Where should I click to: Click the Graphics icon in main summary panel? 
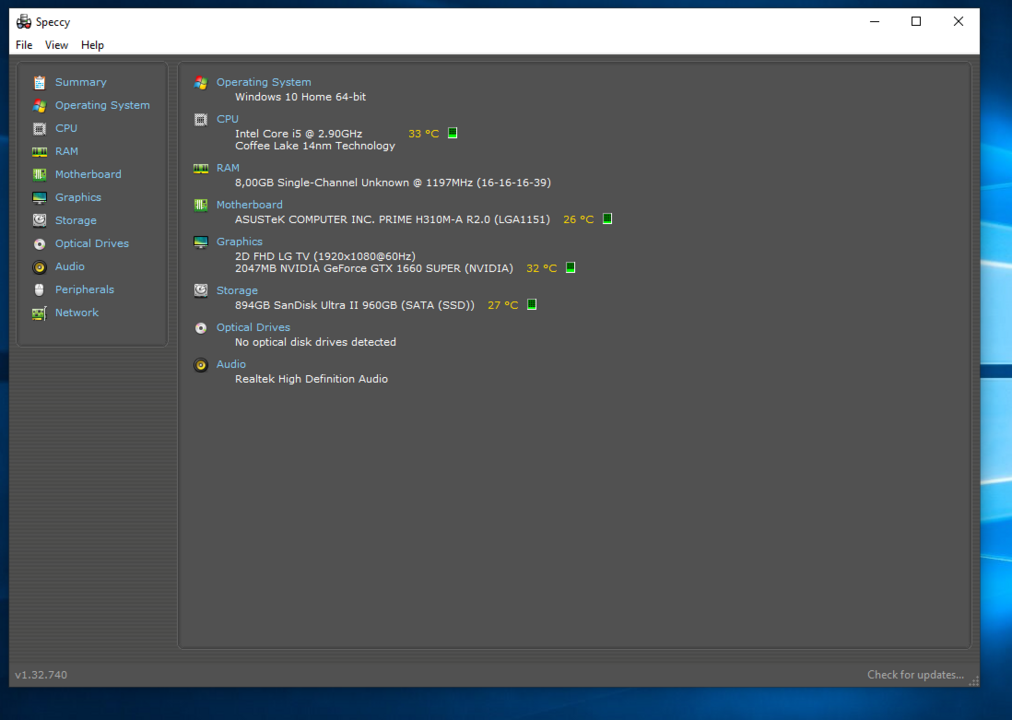(201, 242)
